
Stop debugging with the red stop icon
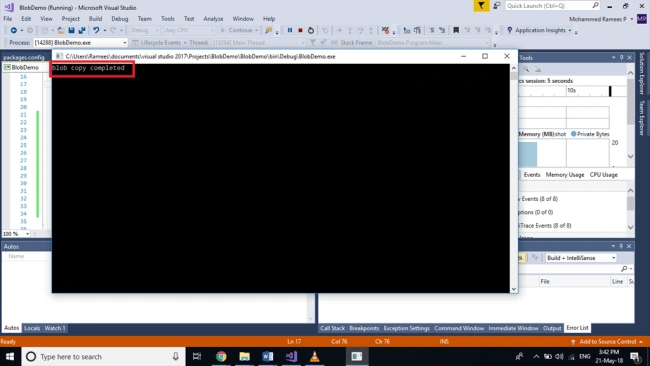(300, 30)
